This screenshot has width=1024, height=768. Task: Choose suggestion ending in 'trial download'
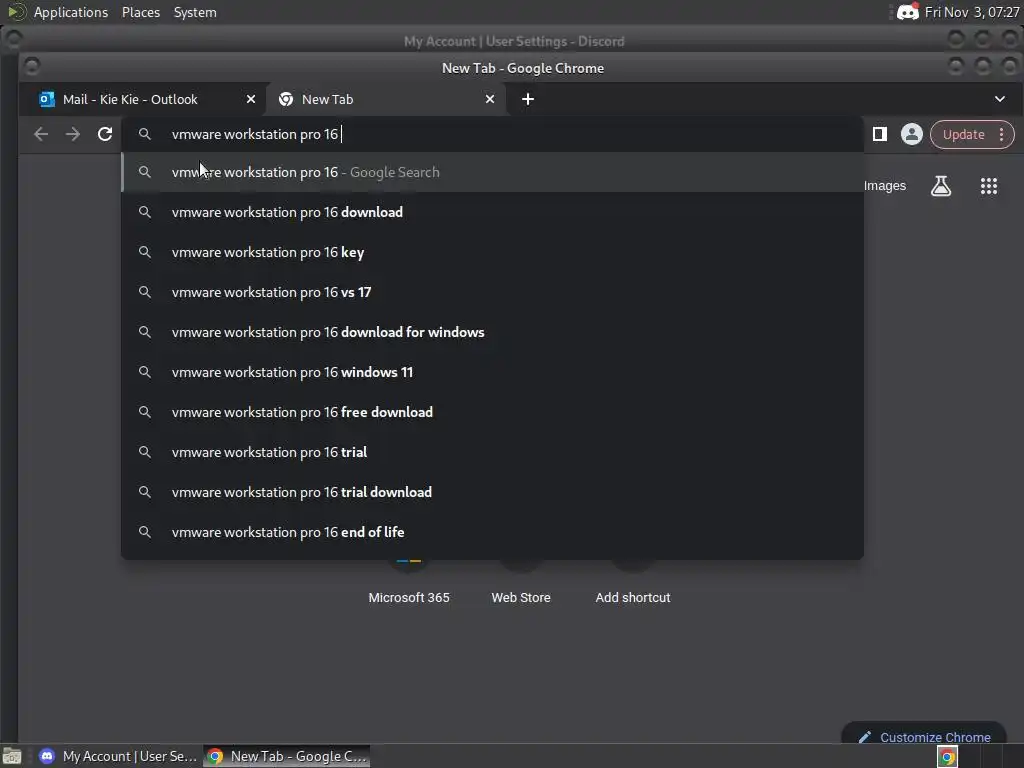492,492
